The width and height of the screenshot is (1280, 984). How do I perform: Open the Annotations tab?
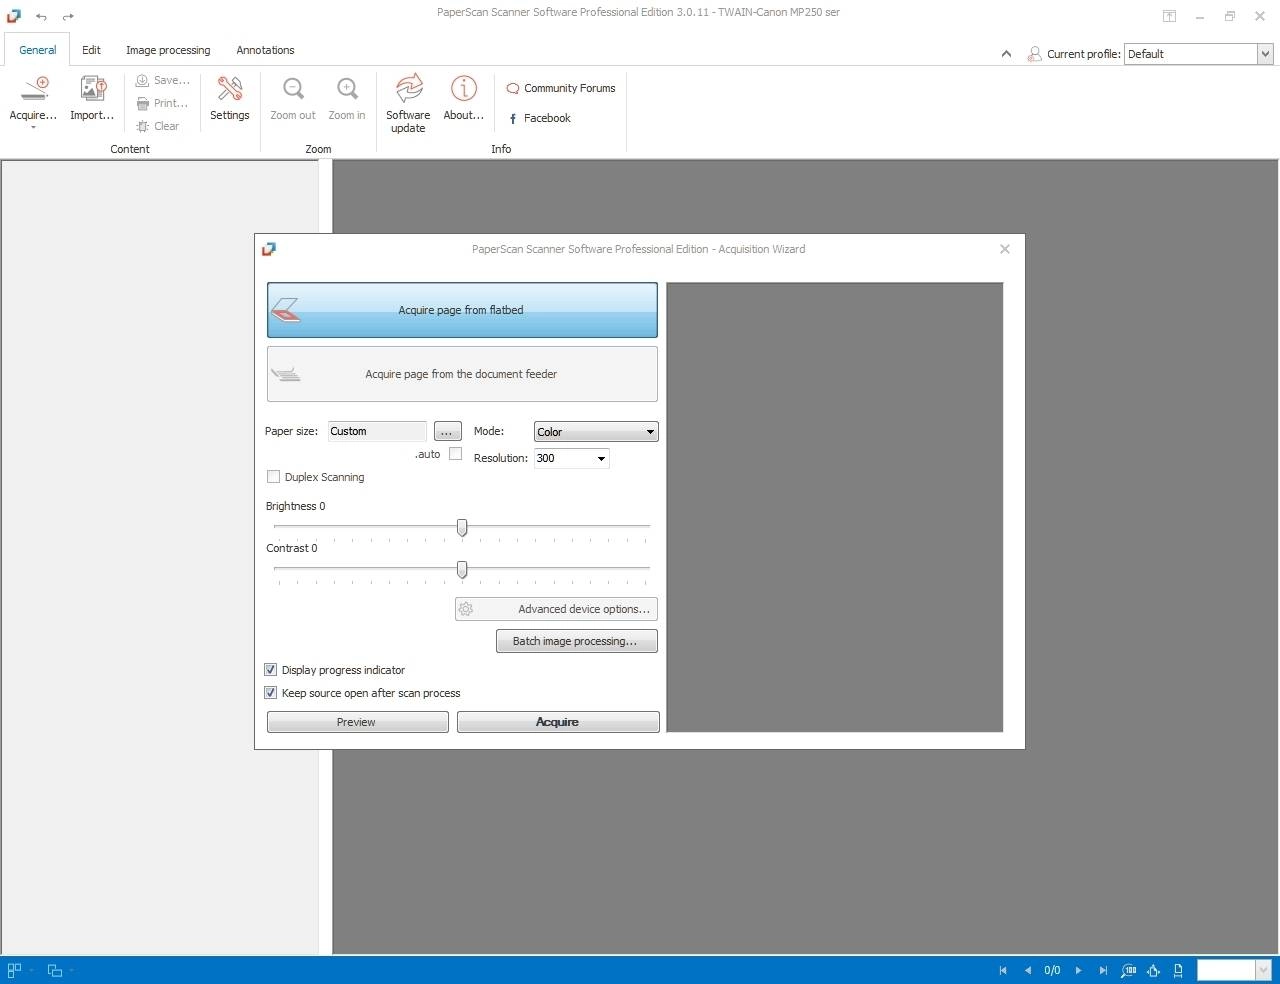click(265, 50)
